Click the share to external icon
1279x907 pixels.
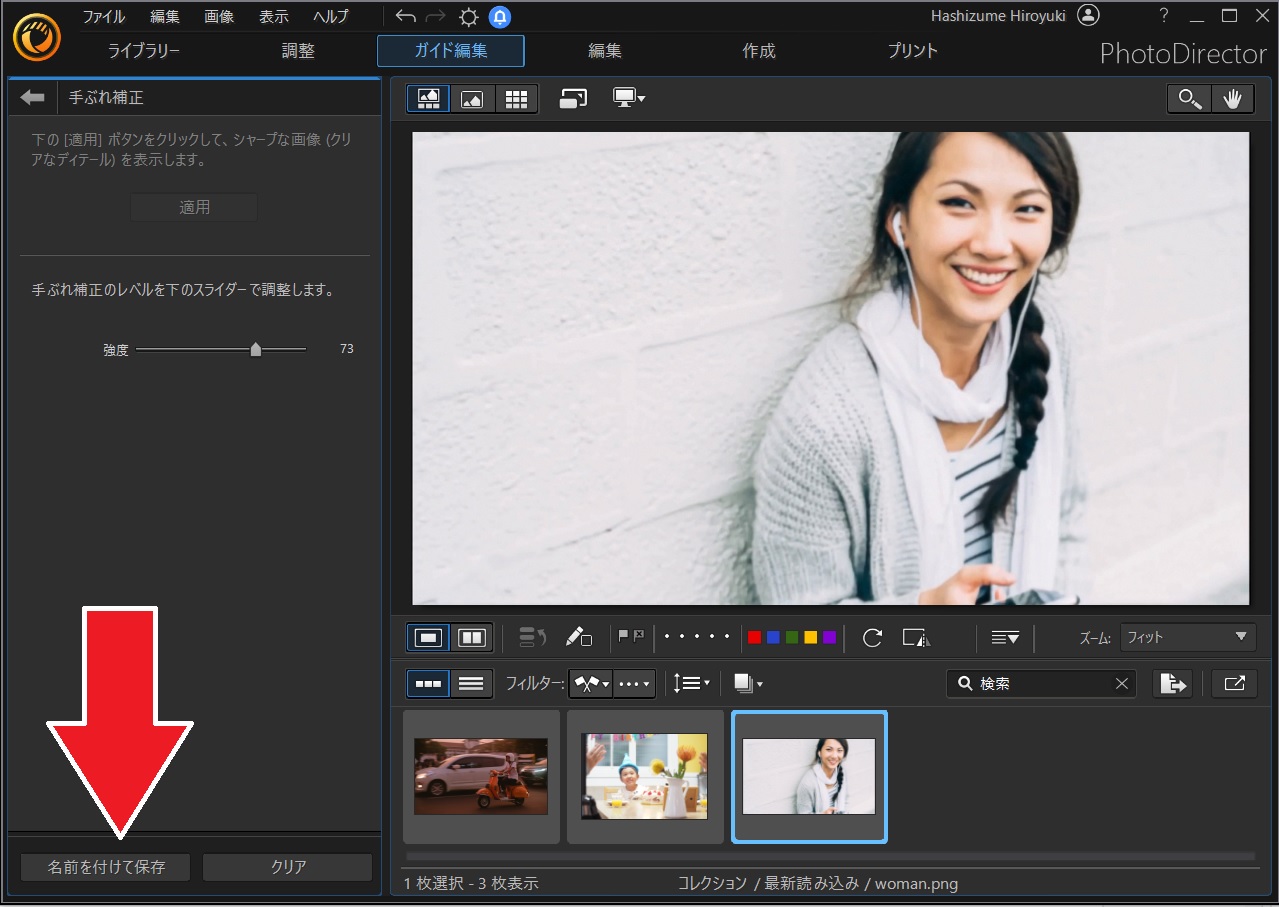tap(1234, 683)
